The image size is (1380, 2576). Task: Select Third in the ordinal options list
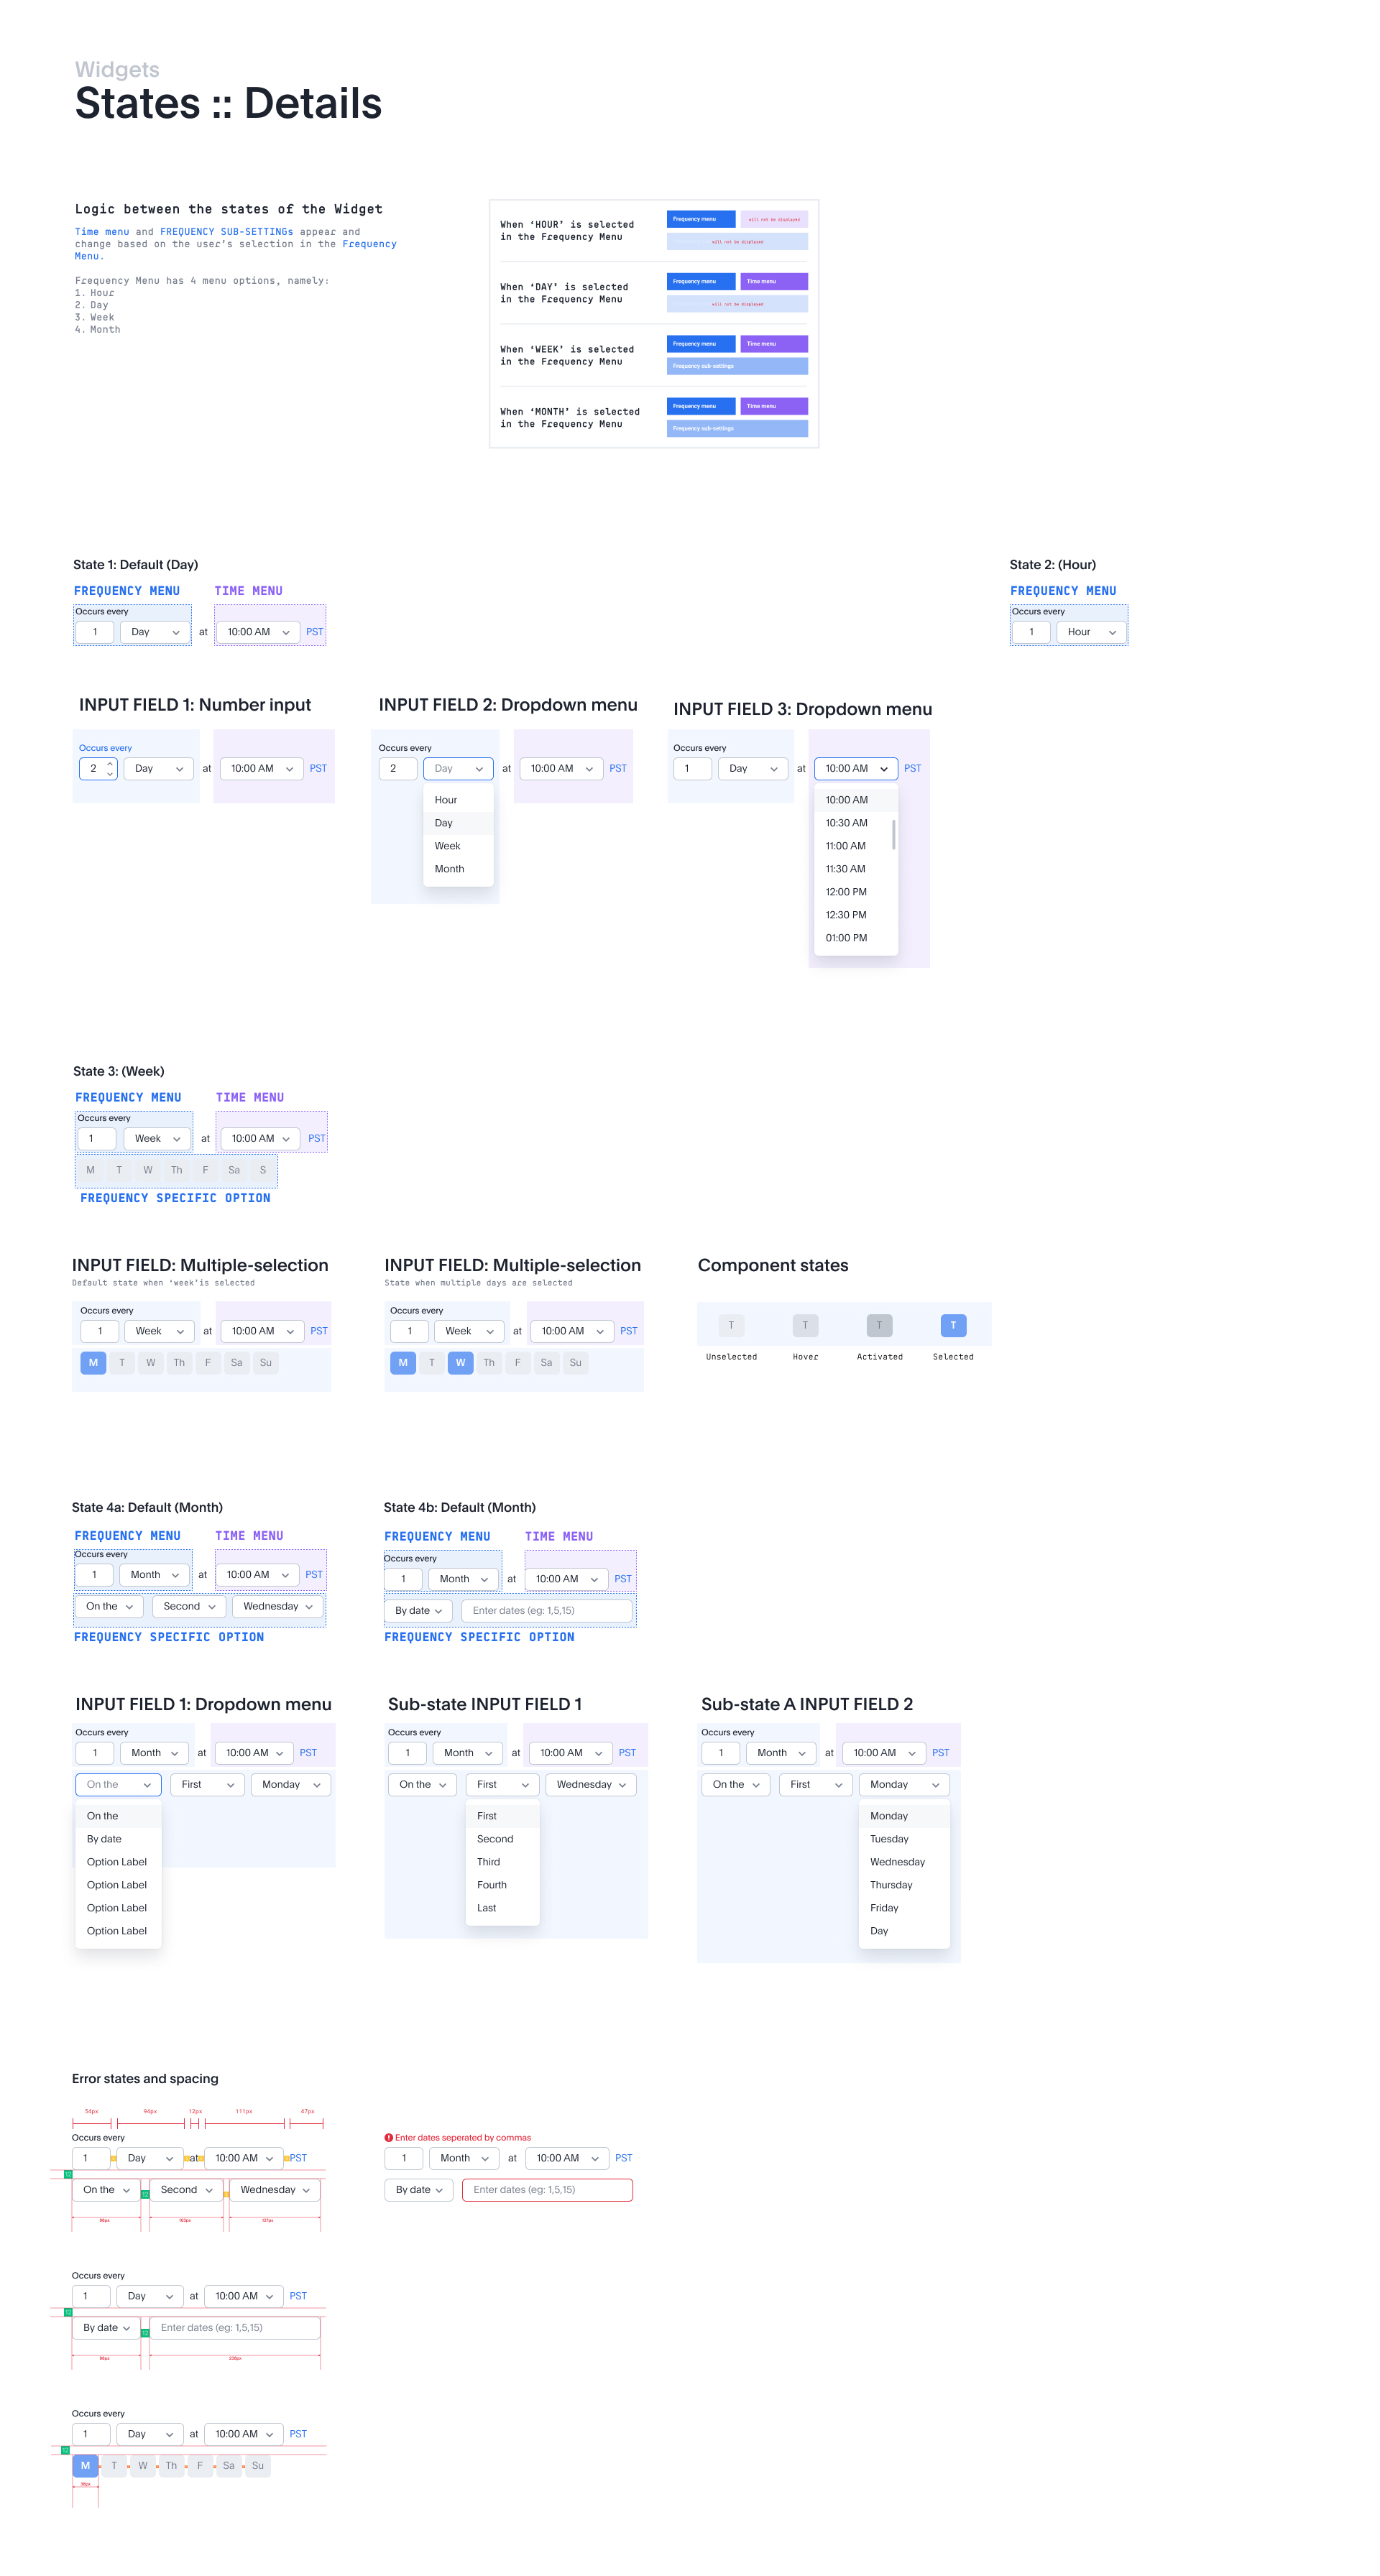point(489,1862)
